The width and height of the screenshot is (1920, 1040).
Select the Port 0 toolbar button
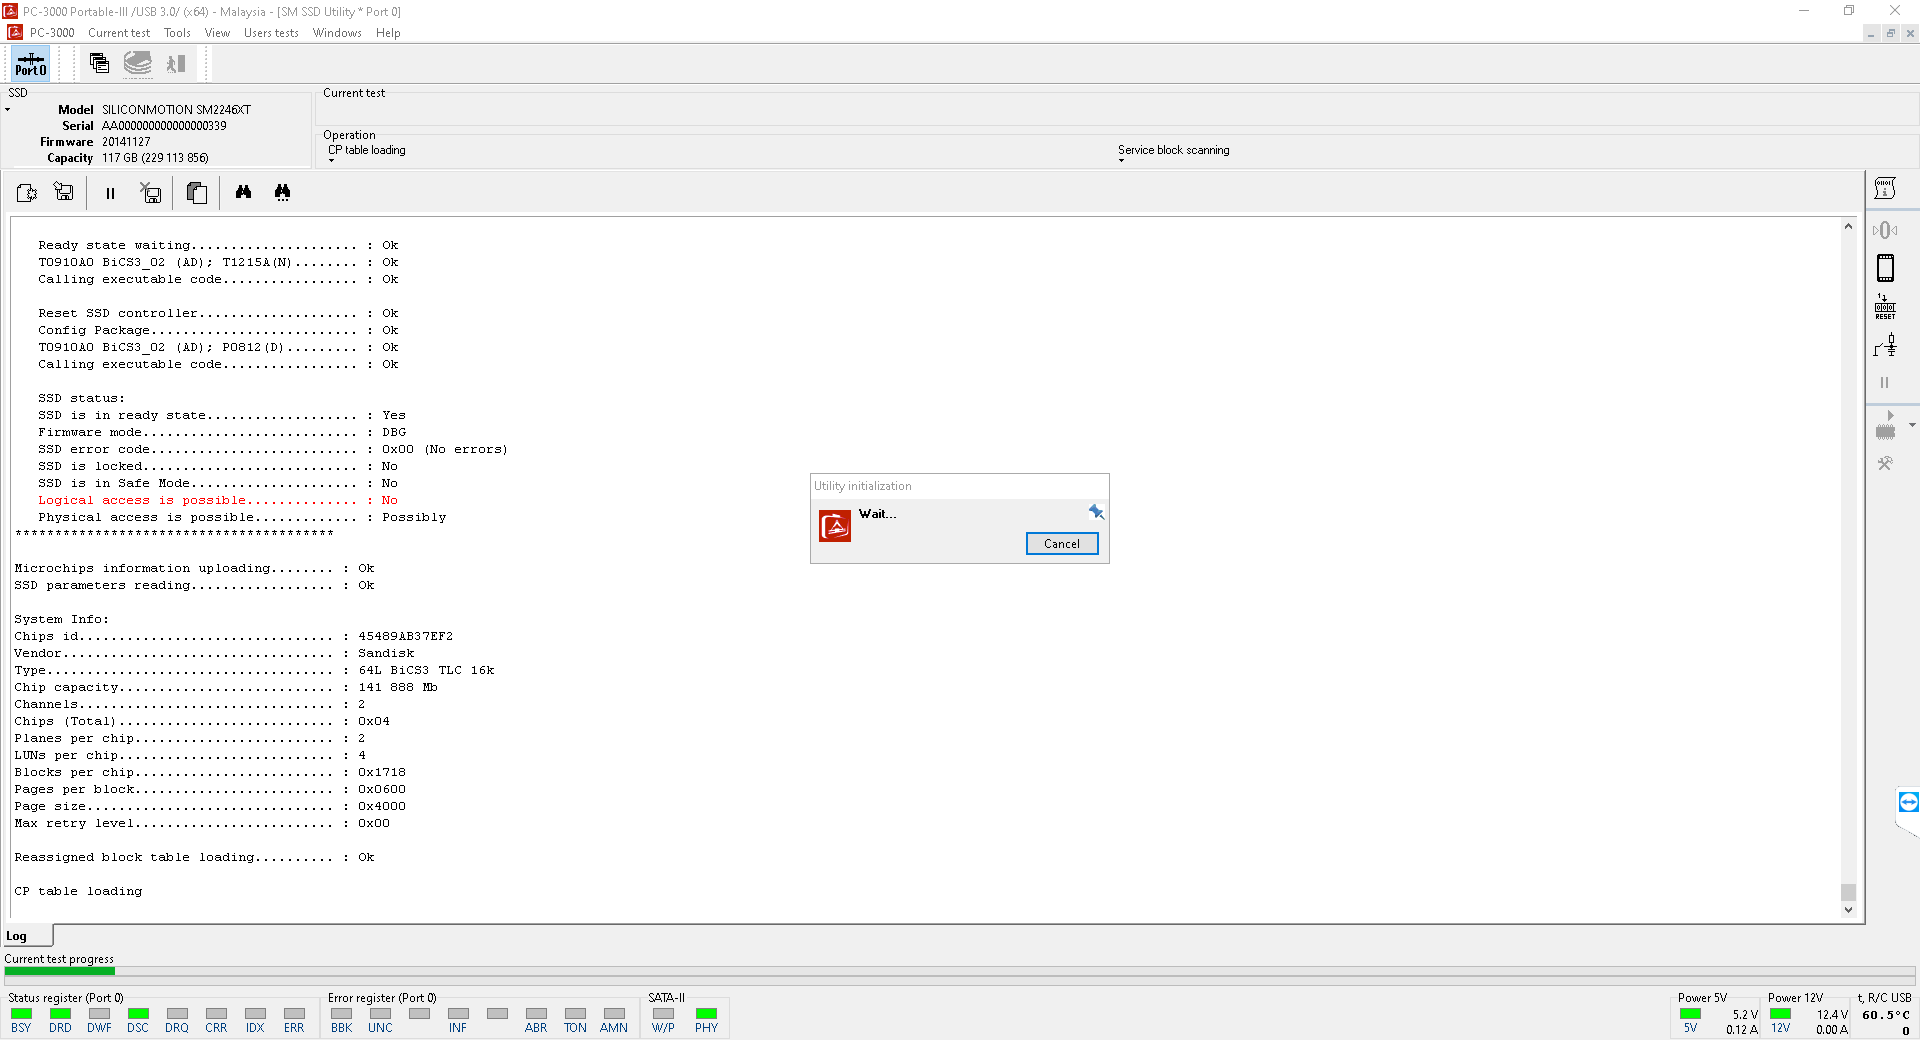pos(30,64)
